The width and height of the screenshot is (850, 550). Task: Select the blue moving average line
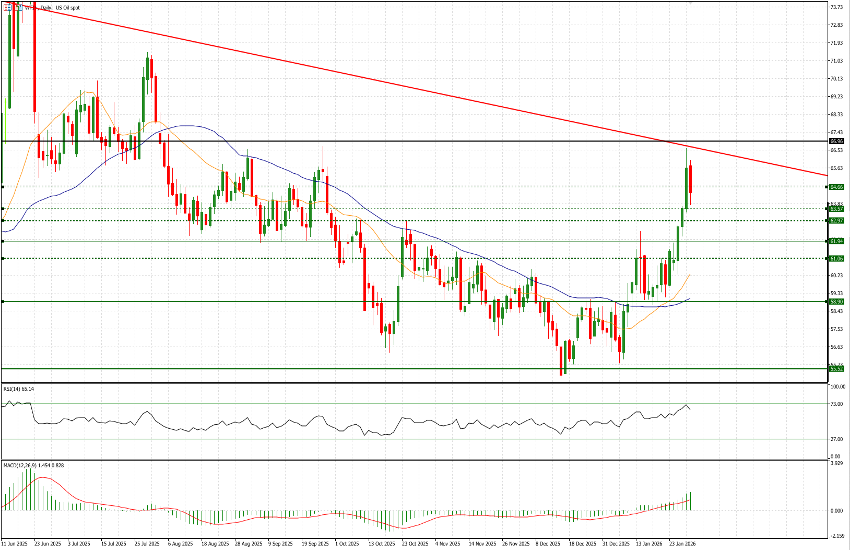(250, 157)
